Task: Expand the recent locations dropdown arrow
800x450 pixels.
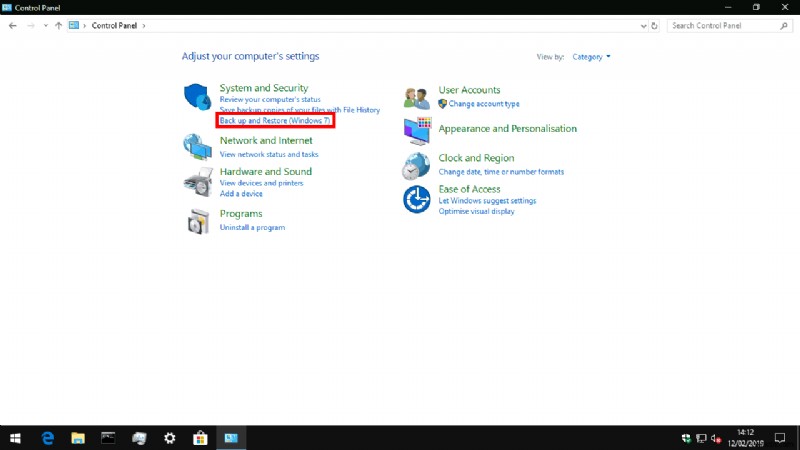Action: (x=45, y=26)
